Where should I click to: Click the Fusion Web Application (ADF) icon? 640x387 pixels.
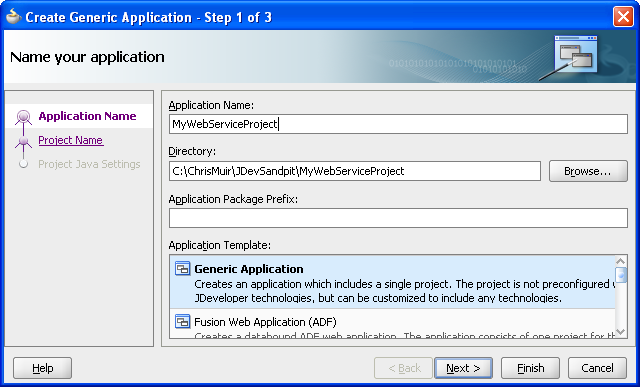tap(182, 322)
